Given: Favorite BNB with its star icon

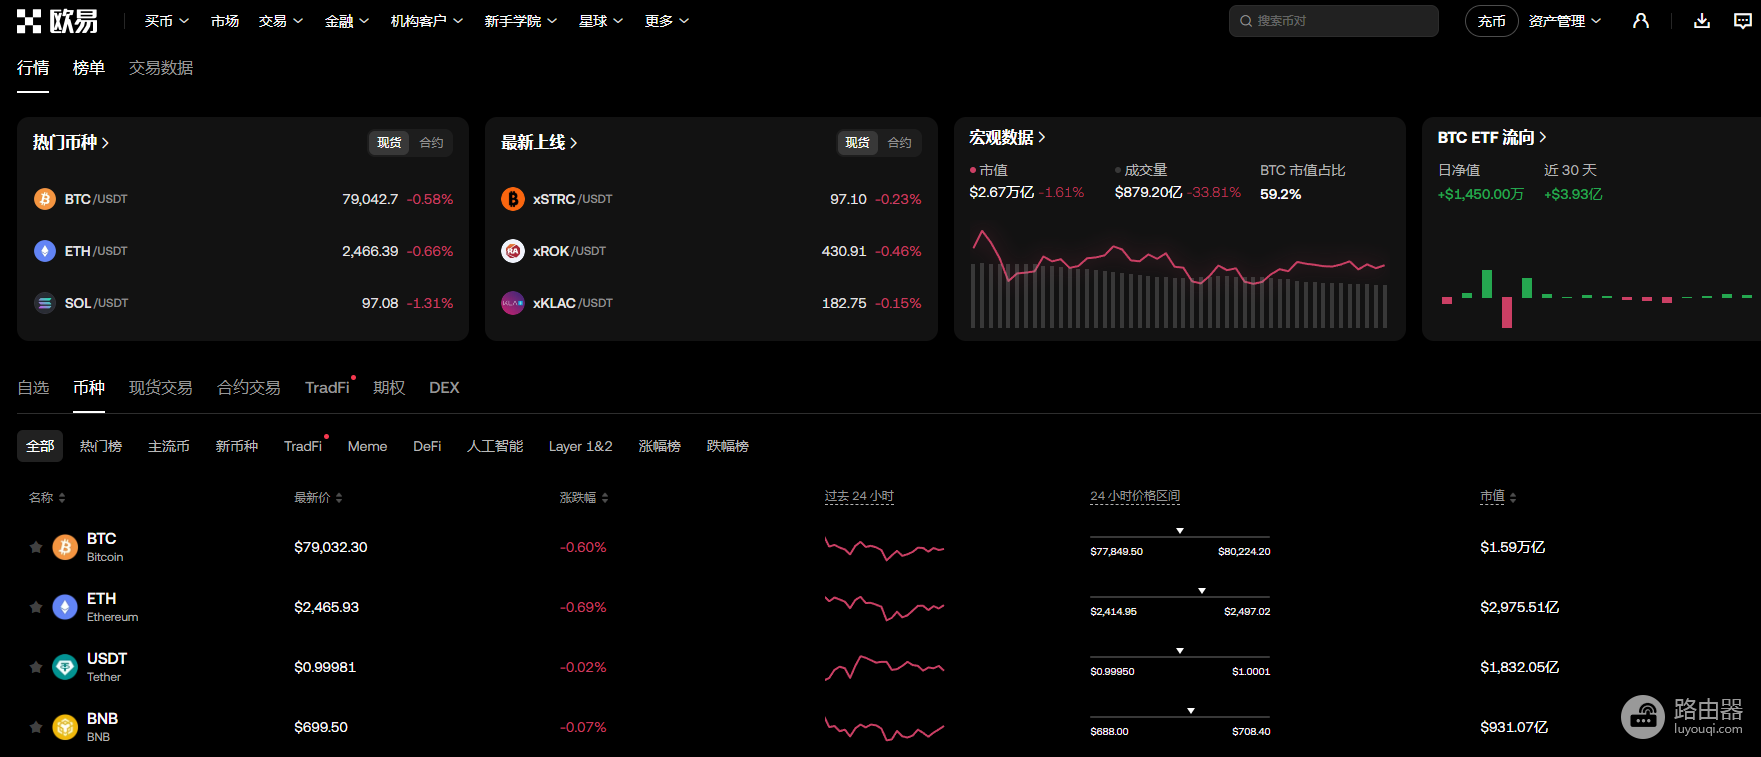Looking at the screenshot, I should (x=36, y=727).
